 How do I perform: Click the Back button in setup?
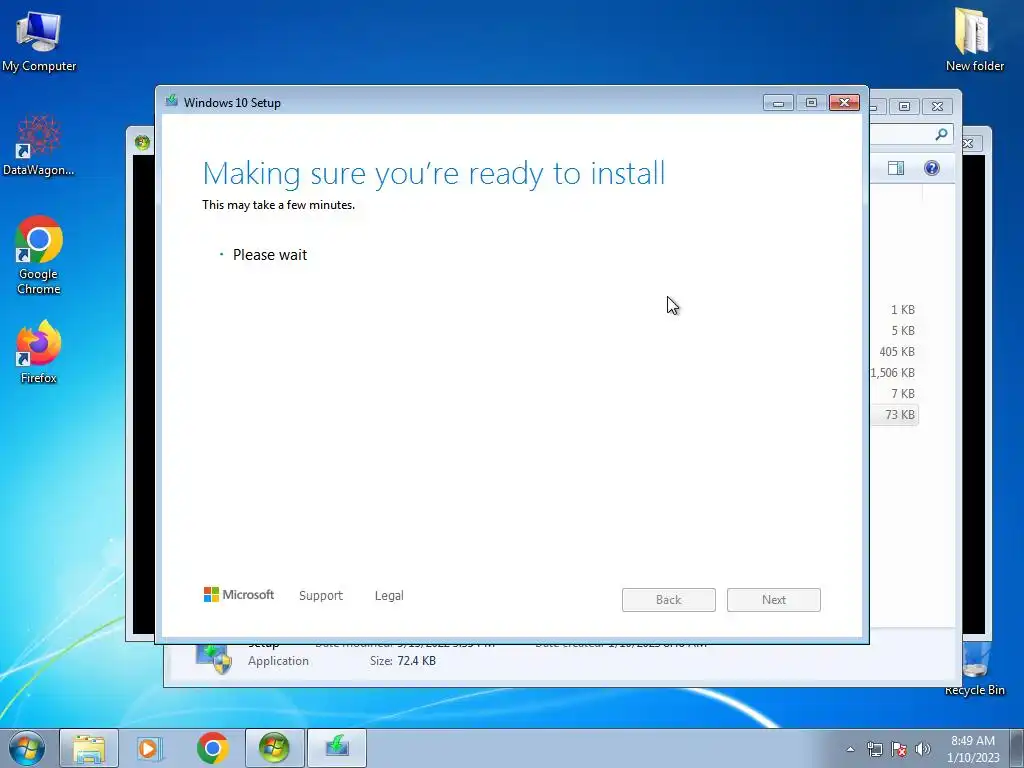coord(669,600)
